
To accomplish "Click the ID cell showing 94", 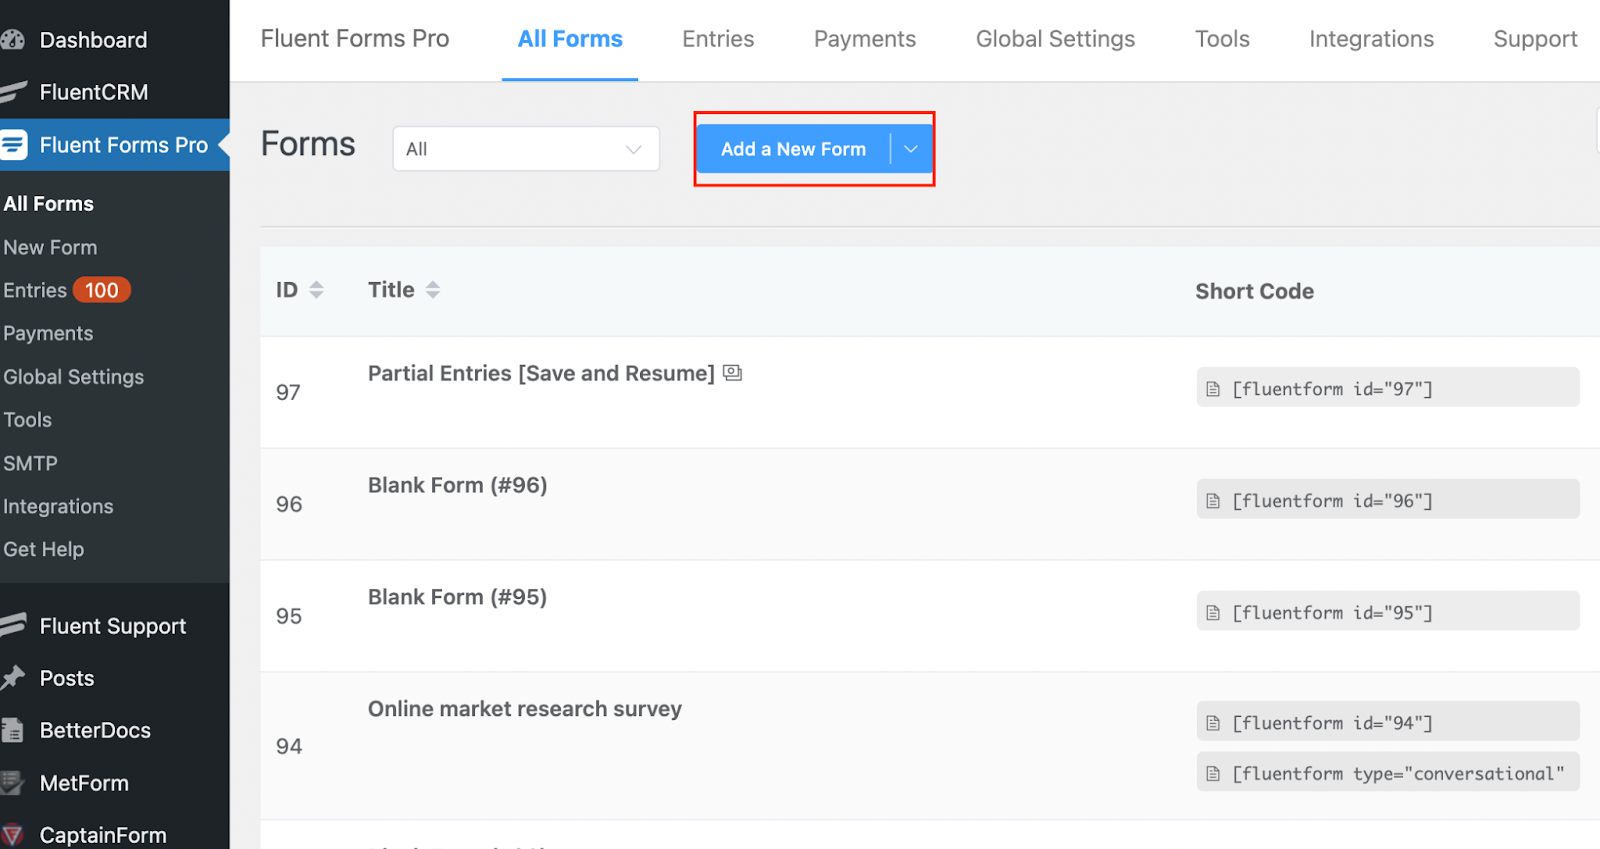I will click(289, 746).
